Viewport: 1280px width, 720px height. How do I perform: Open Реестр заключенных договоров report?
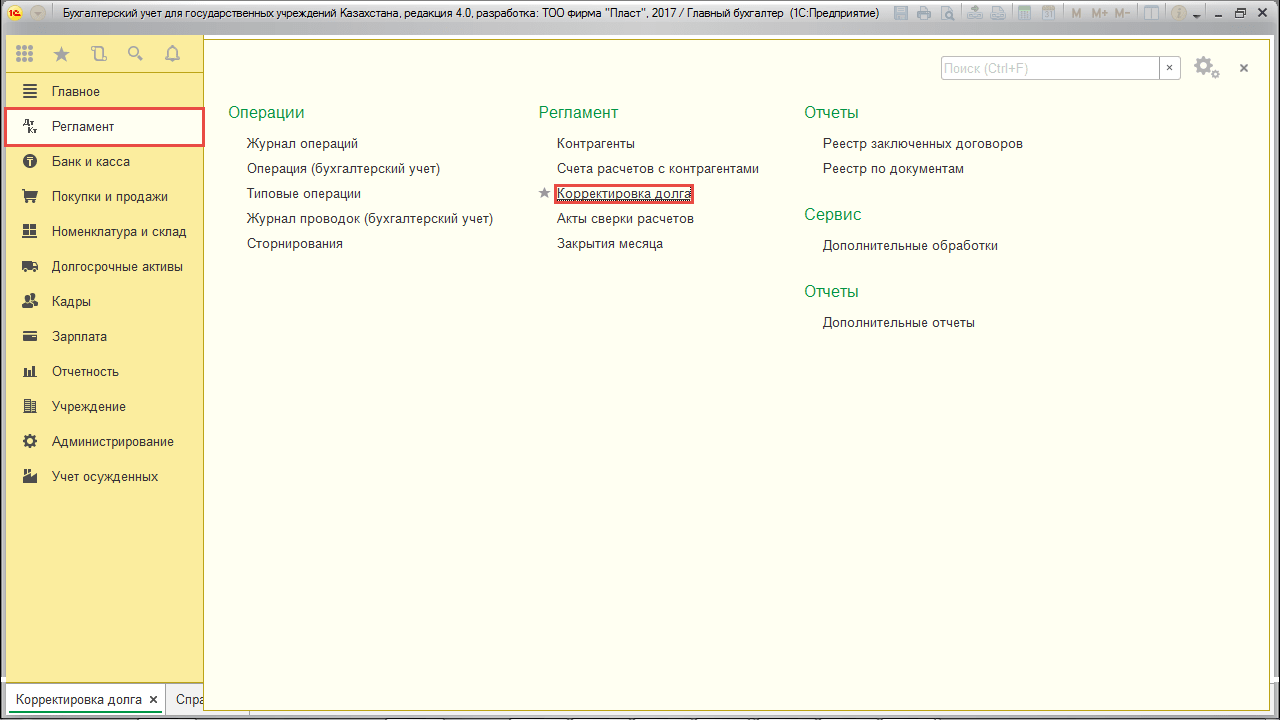click(x=922, y=143)
